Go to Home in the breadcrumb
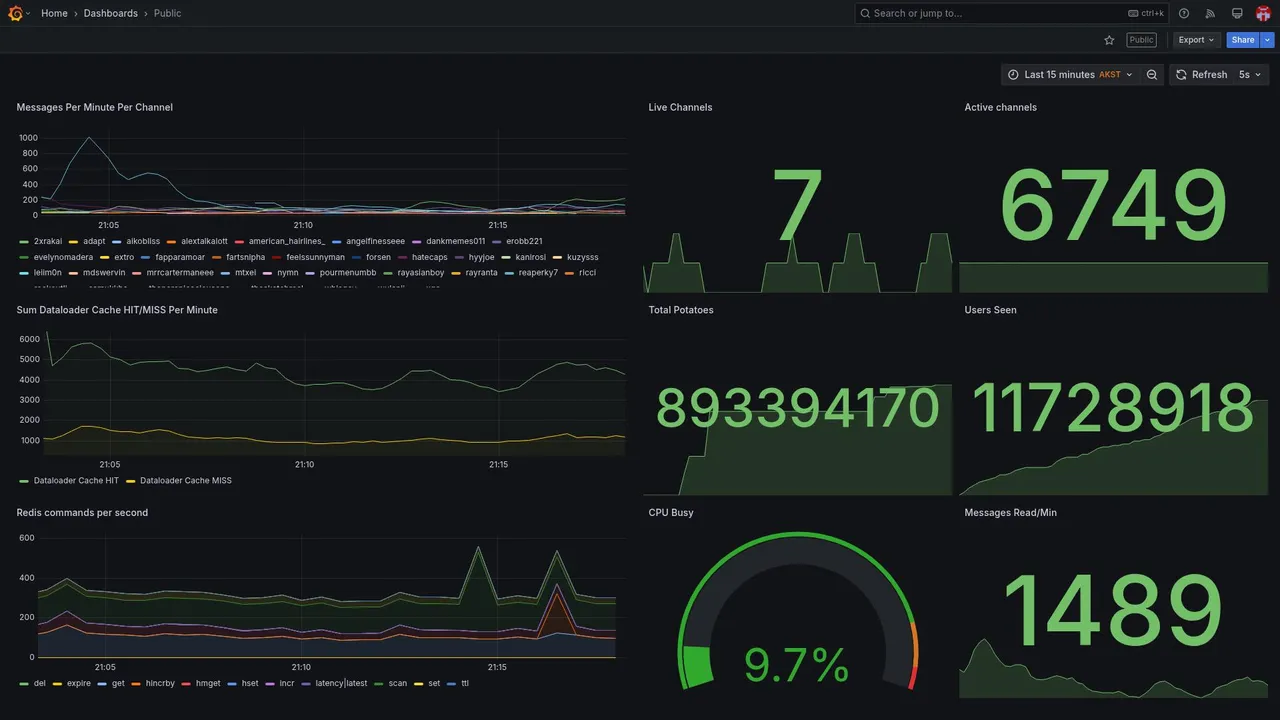 click(54, 13)
